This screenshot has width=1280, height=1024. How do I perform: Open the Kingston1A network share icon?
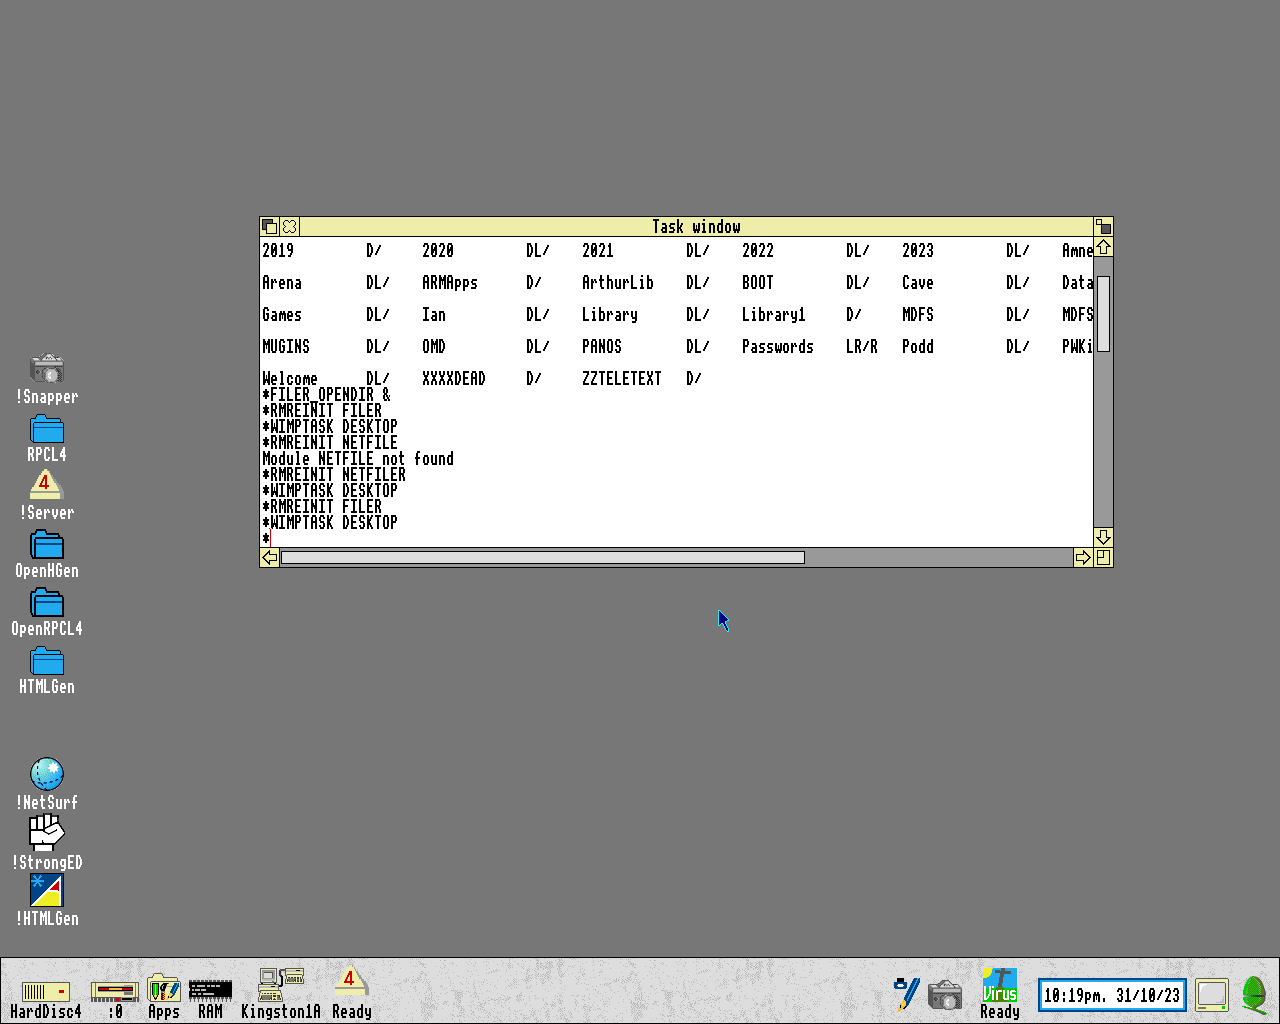[x=280, y=986]
